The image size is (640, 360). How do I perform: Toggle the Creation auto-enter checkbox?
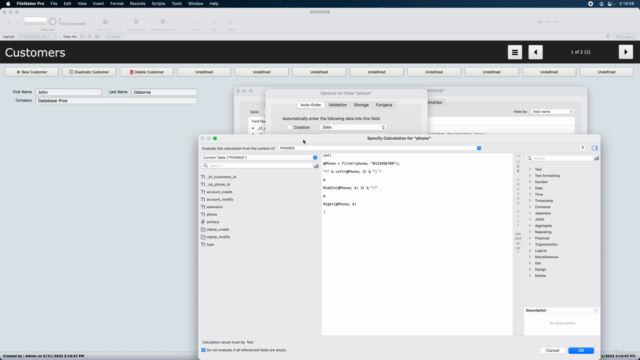289,127
